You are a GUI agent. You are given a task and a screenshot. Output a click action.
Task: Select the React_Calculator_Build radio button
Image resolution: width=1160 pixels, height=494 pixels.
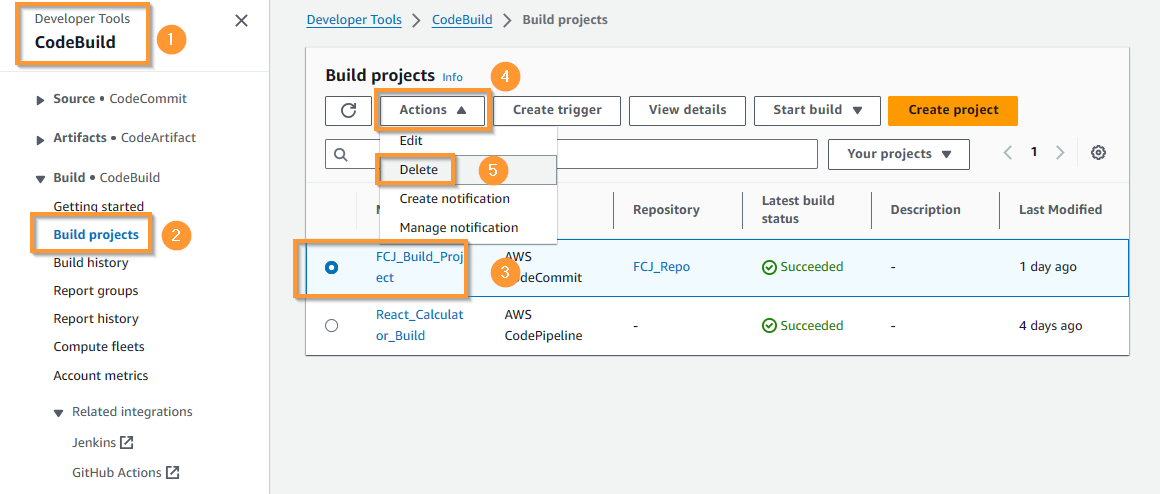331,325
